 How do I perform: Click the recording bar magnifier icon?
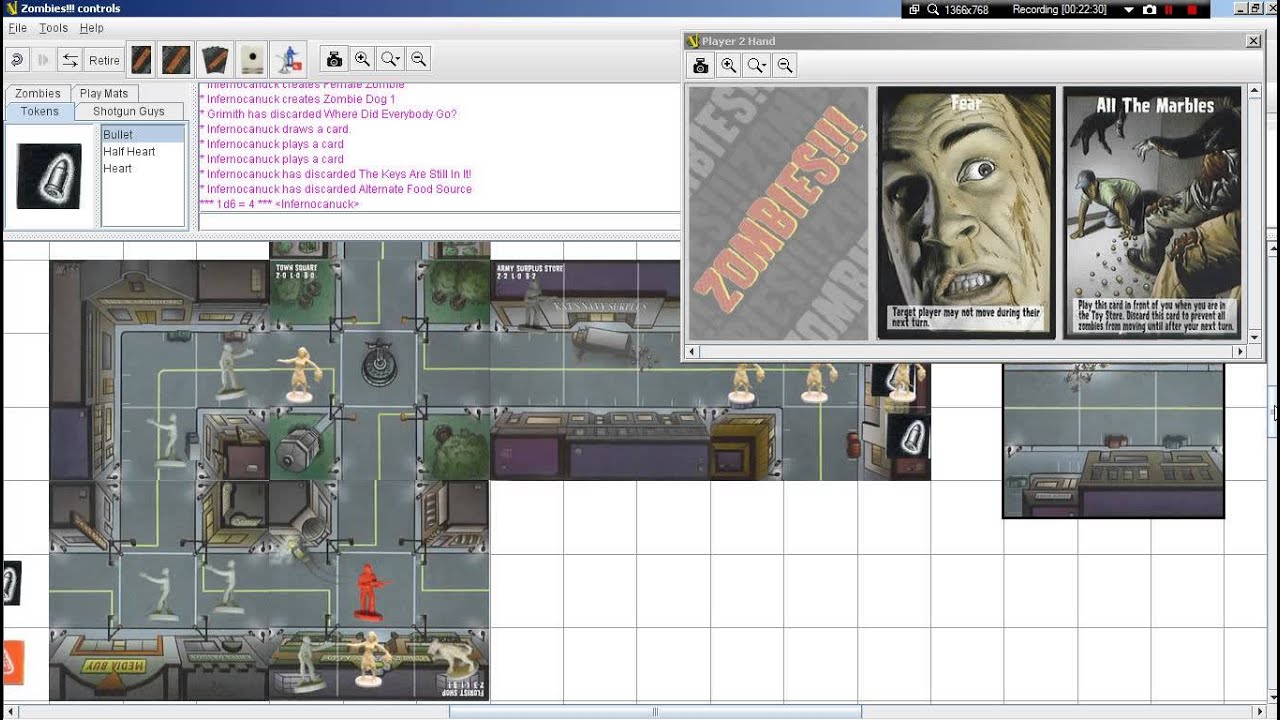pos(933,9)
